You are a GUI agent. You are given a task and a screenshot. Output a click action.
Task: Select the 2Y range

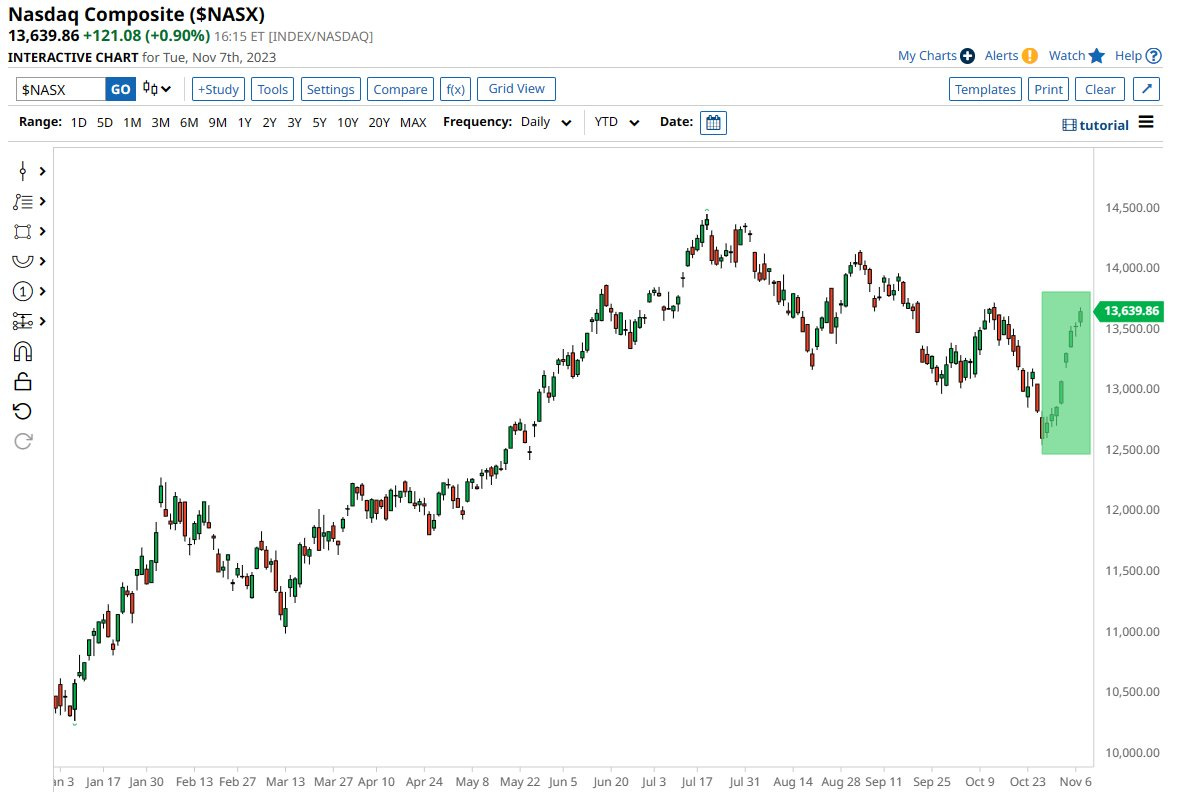[x=269, y=122]
